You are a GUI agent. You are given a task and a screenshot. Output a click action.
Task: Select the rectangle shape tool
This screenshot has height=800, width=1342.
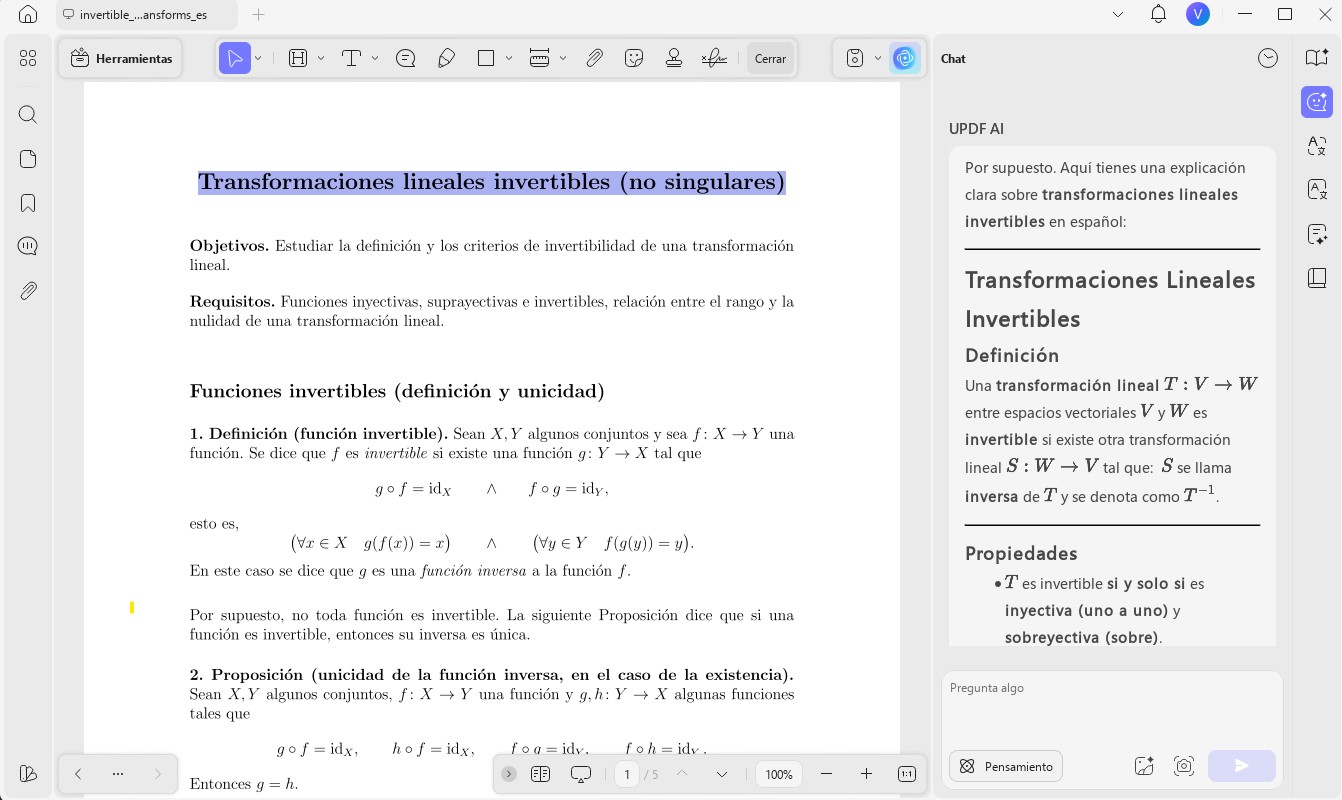[486, 58]
